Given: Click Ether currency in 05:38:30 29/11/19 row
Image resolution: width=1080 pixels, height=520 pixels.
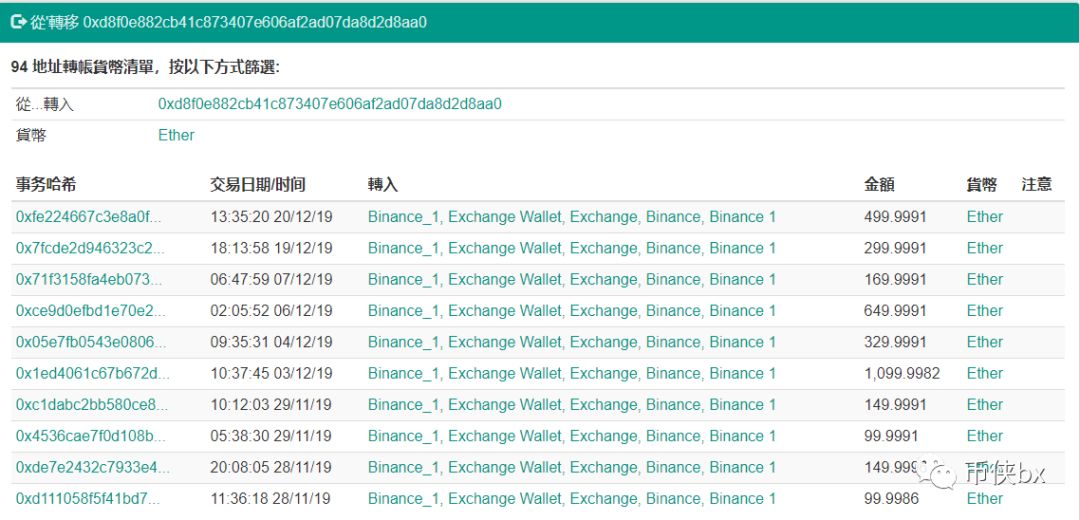Looking at the screenshot, I should [x=985, y=436].
